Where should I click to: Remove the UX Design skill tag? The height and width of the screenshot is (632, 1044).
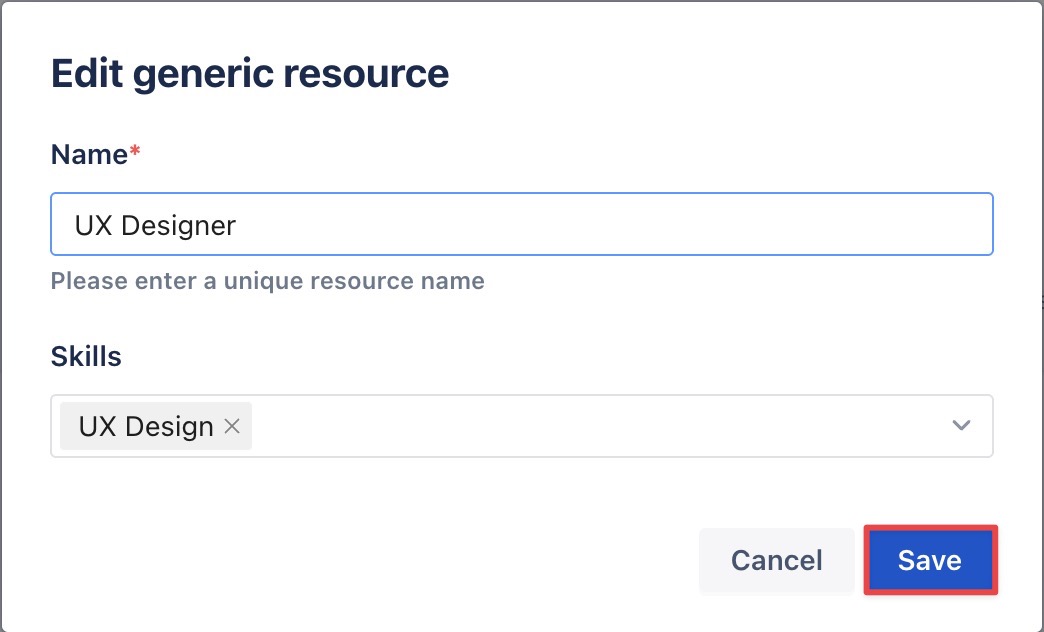pyautogui.click(x=232, y=426)
